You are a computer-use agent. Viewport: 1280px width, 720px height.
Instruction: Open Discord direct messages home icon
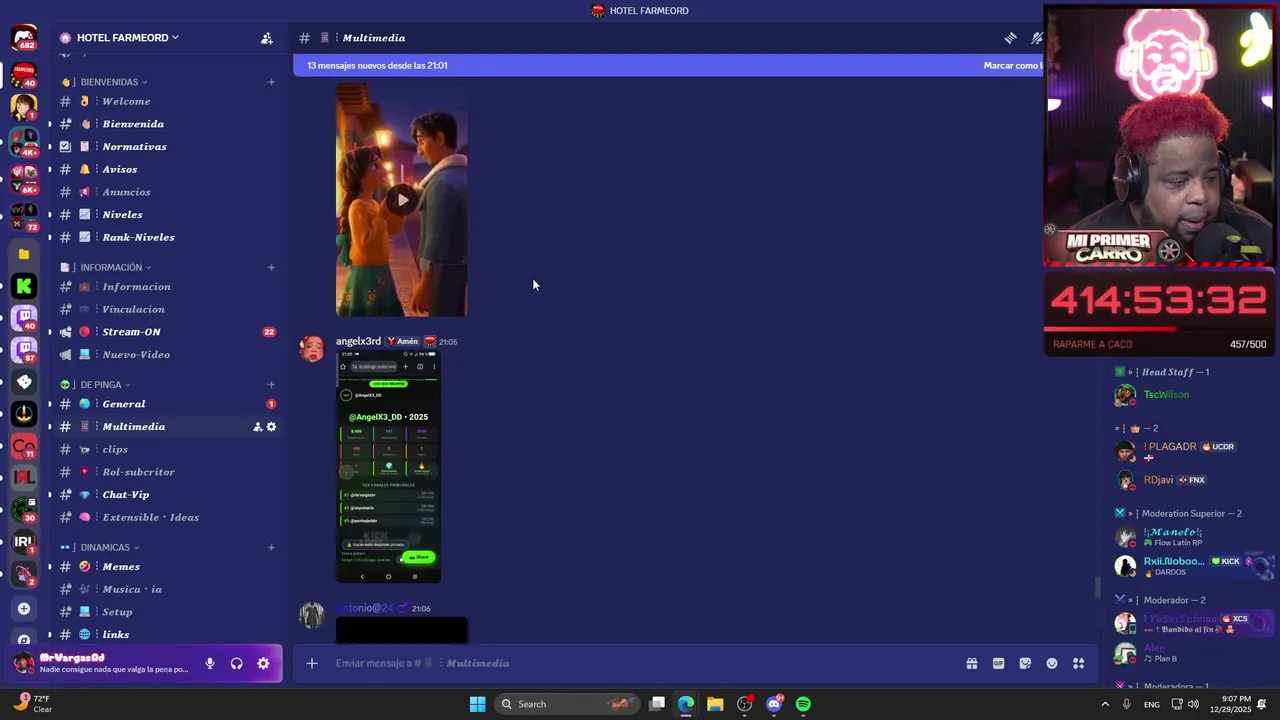[24, 38]
